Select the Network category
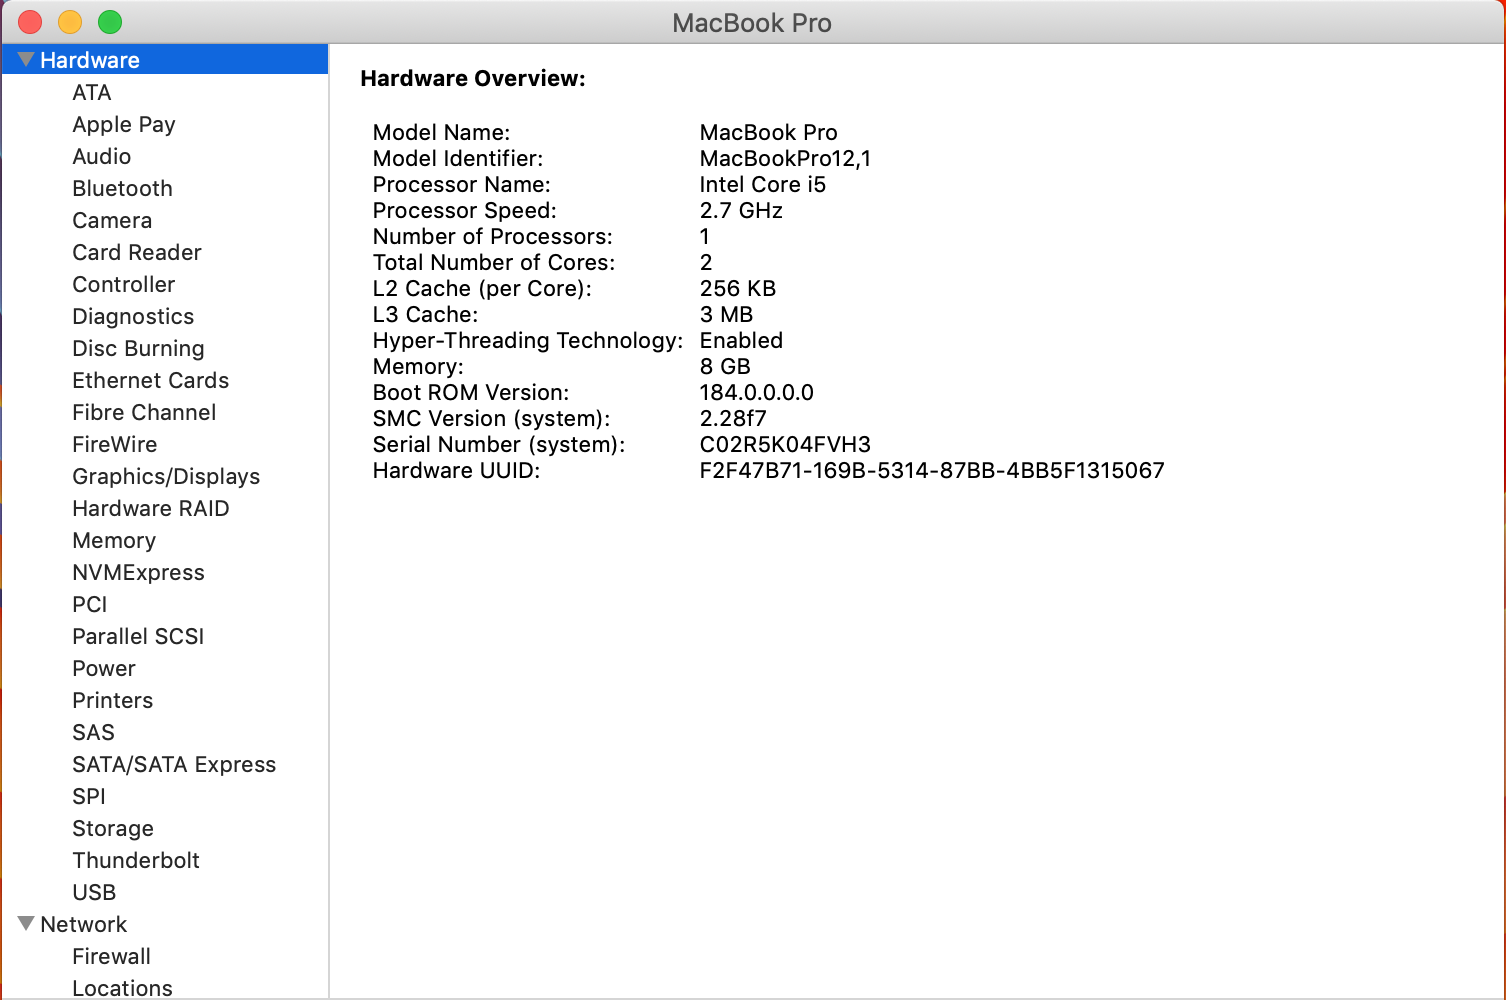1506x1000 pixels. pyautogui.click(x=84, y=924)
